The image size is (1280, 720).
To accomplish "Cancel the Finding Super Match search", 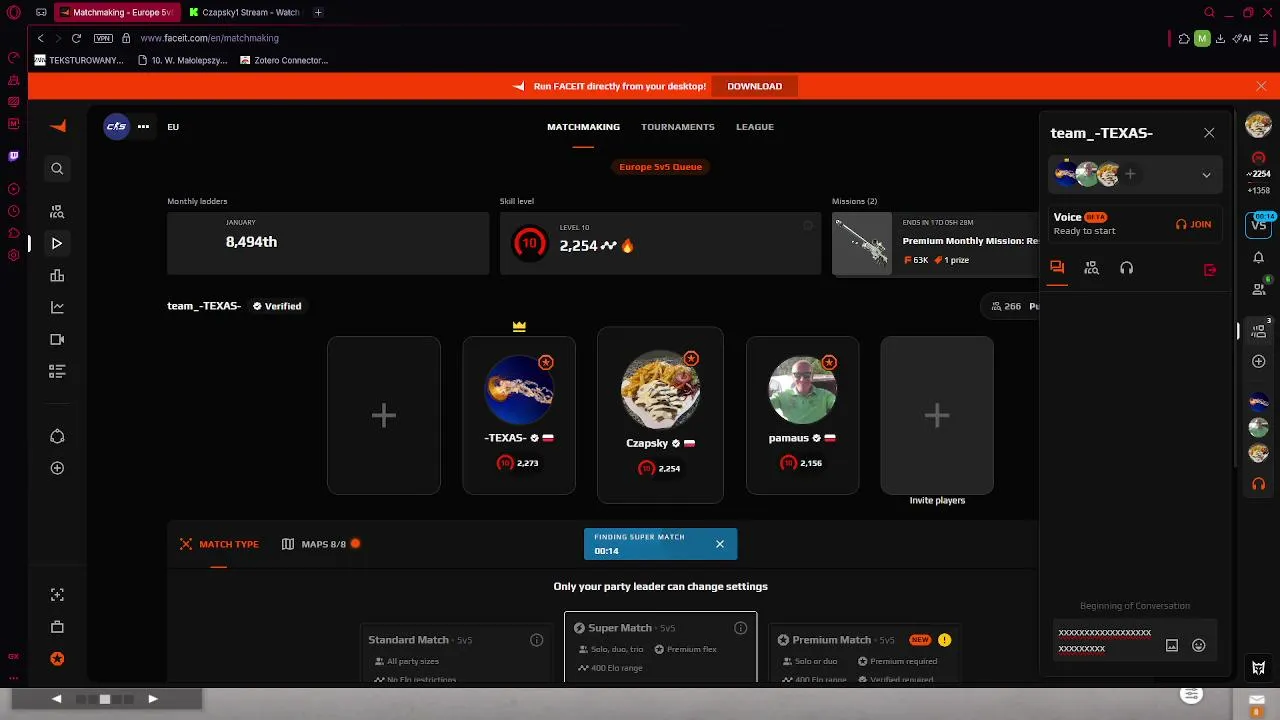I will [x=719, y=544].
